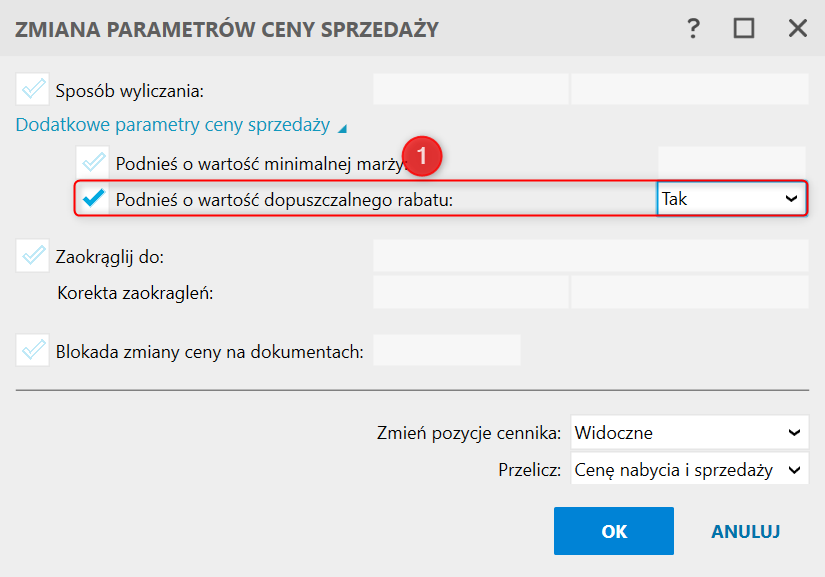This screenshot has height=577, width=825.
Task: Click first Sposób wyliczania input field
Action: (x=470, y=90)
